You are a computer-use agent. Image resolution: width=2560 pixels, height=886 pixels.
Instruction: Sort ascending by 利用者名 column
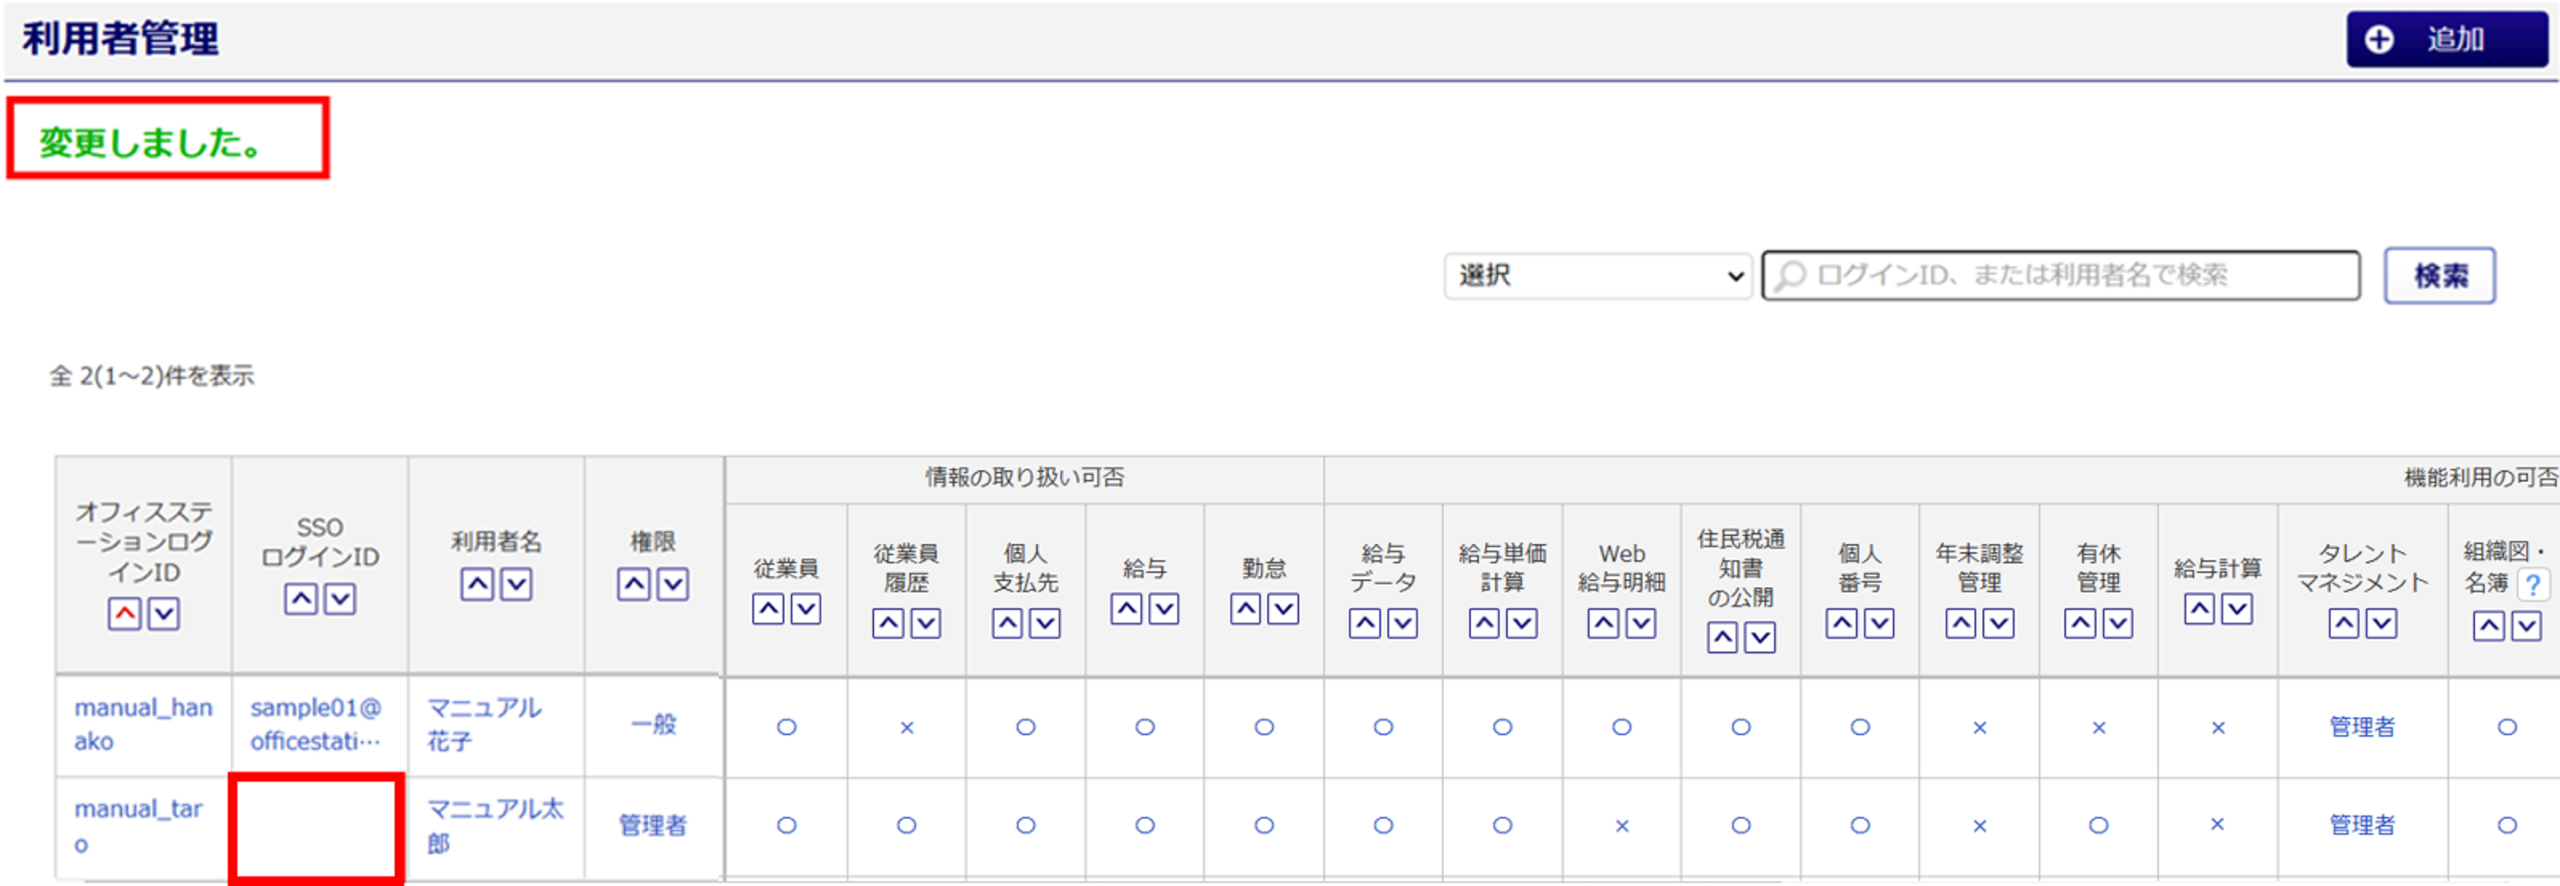click(477, 584)
